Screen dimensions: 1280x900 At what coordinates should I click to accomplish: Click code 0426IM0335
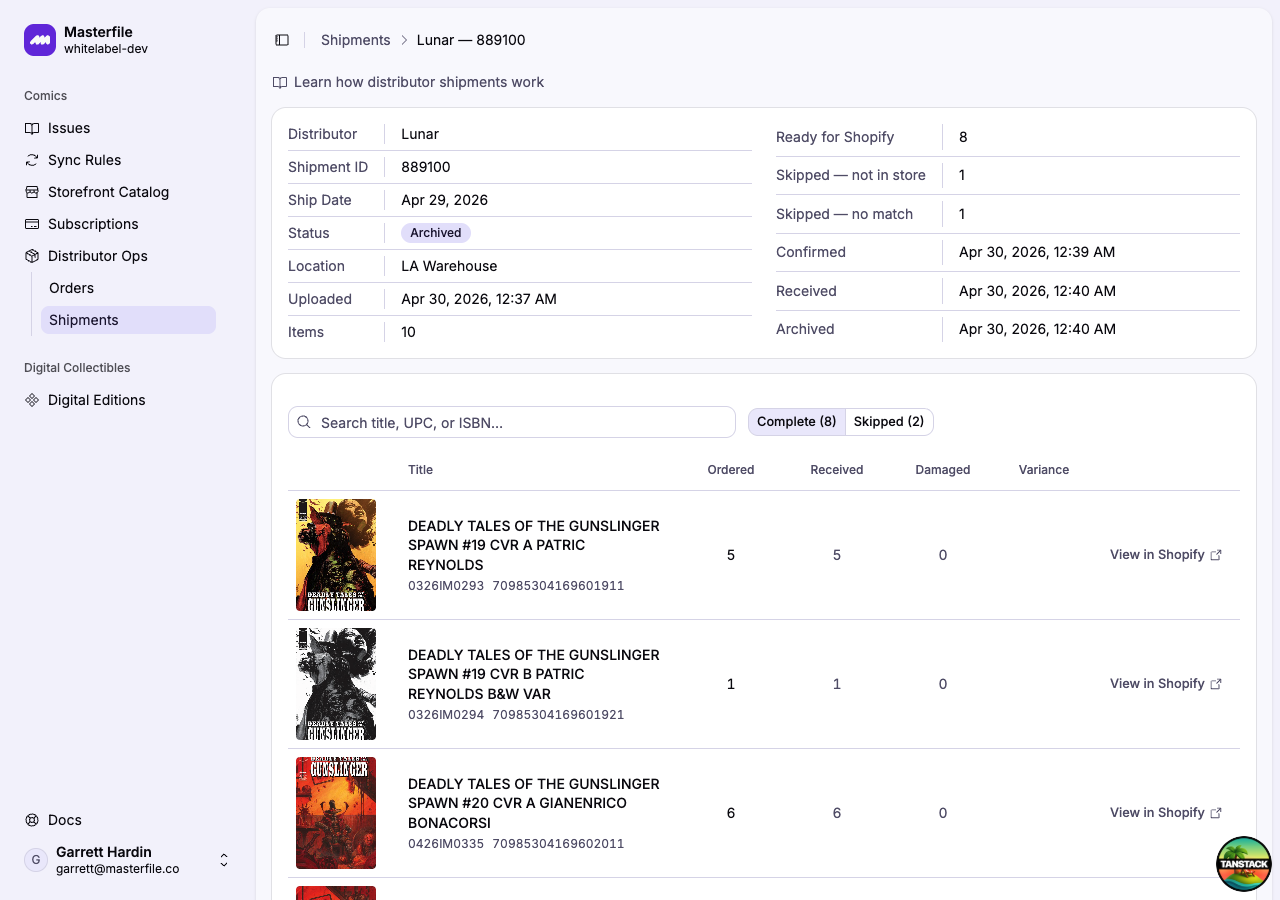click(446, 844)
